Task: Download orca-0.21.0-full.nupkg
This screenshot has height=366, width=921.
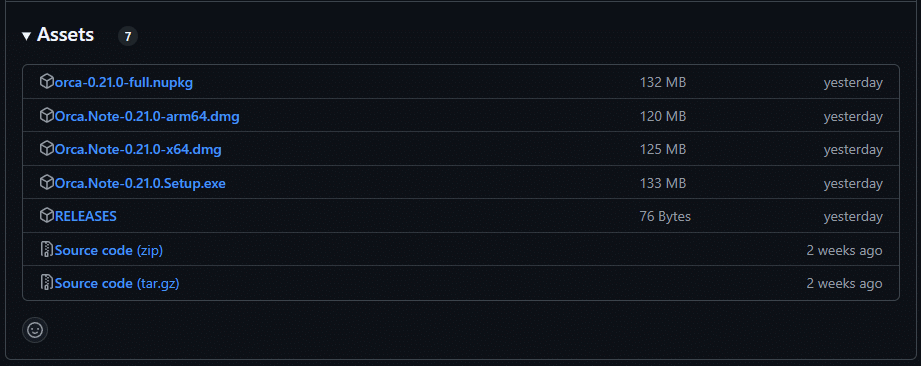Action: 123,82
